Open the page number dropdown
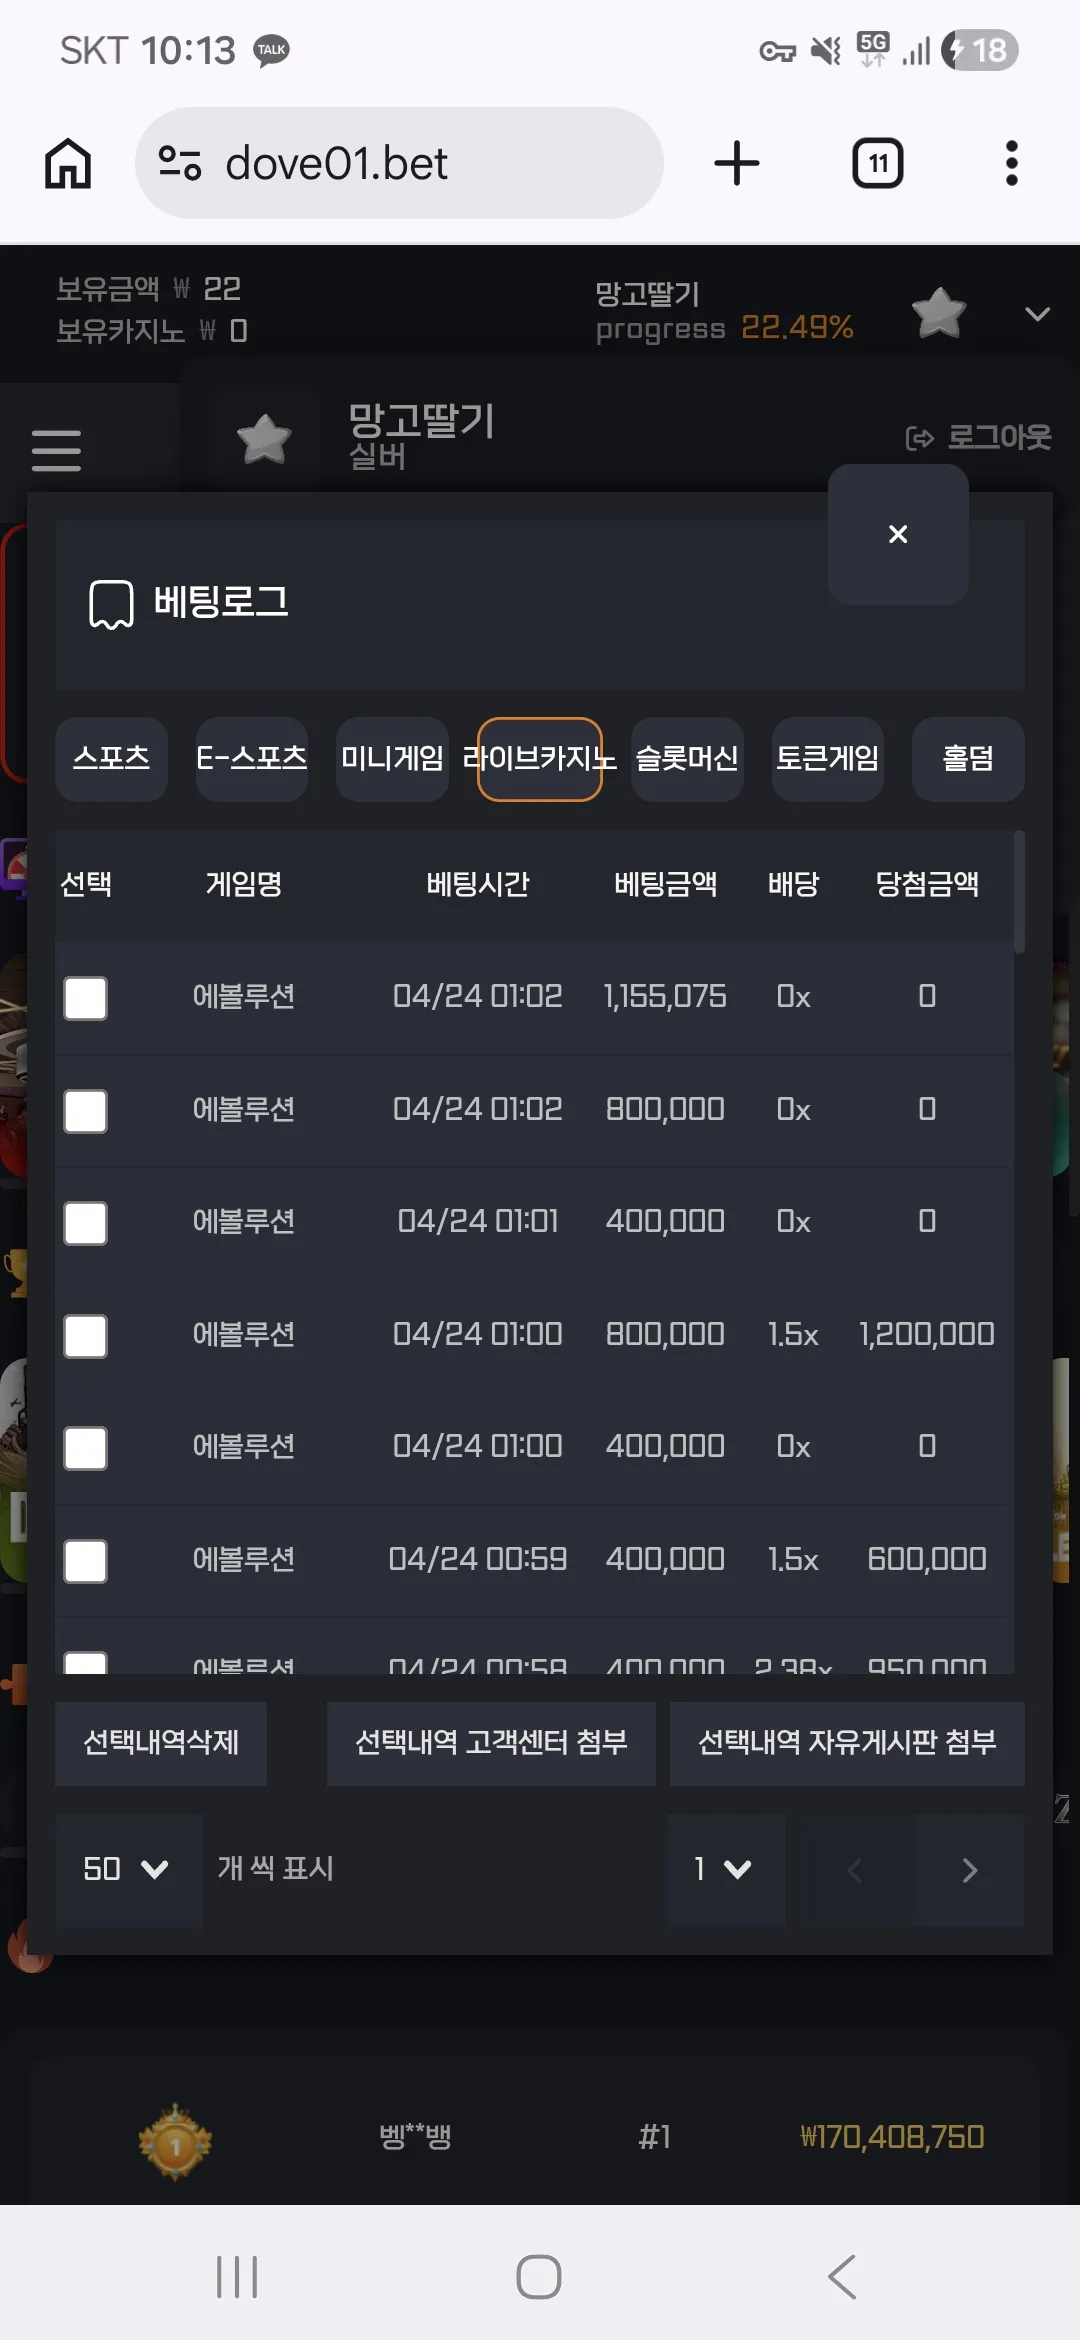This screenshot has width=1080, height=2340. point(725,1869)
